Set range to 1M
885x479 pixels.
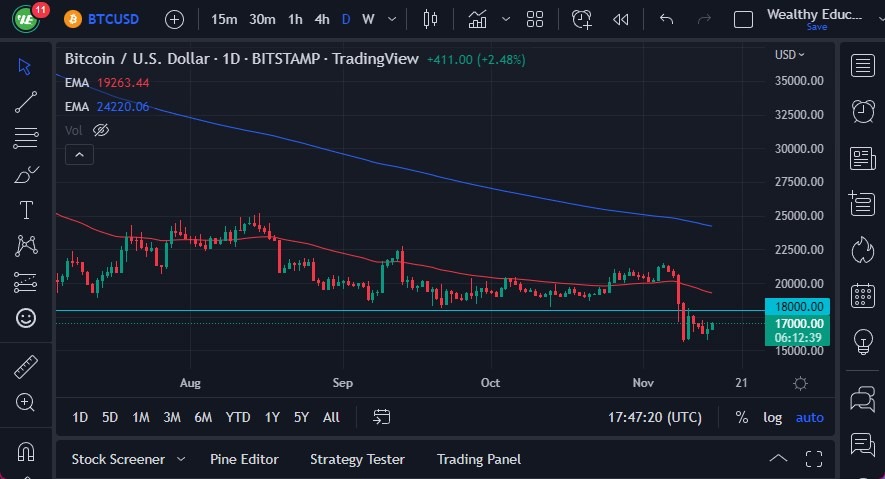pyautogui.click(x=141, y=418)
